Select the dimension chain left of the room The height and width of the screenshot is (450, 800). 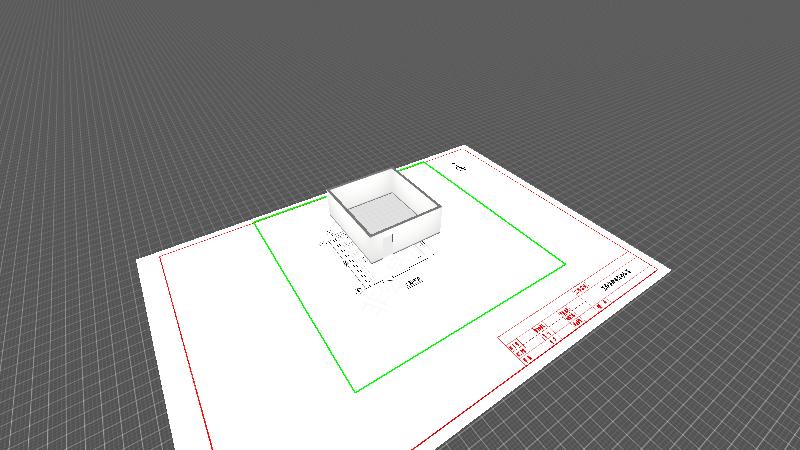(x=345, y=262)
